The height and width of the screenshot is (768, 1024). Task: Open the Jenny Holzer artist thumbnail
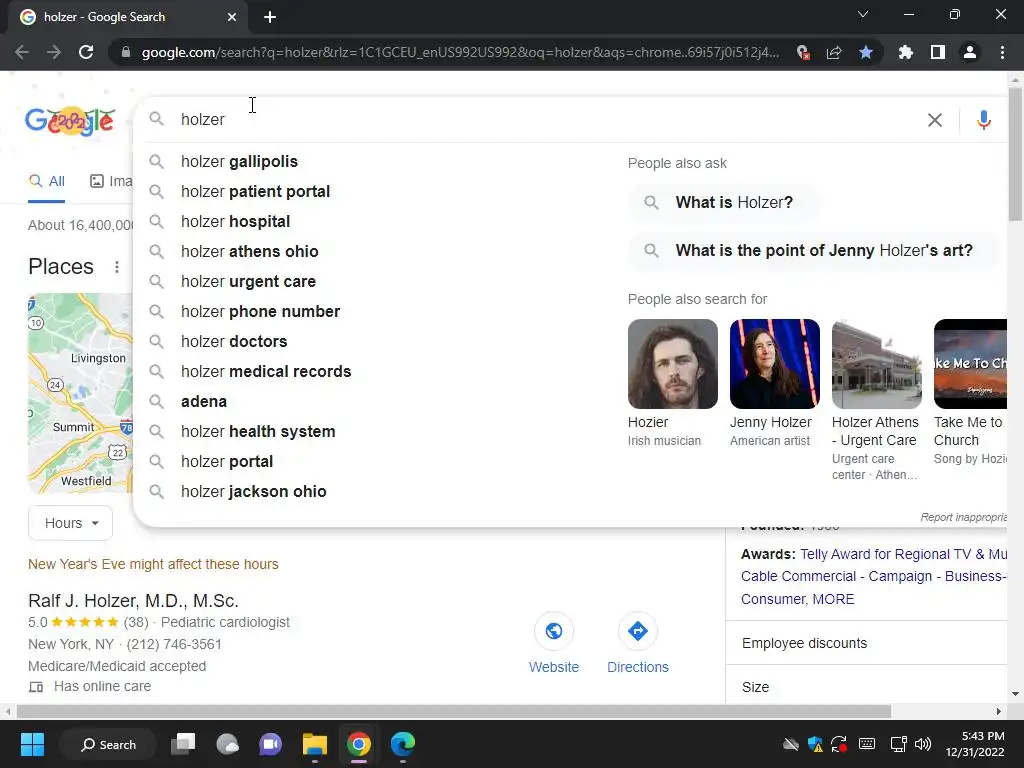[x=775, y=364]
